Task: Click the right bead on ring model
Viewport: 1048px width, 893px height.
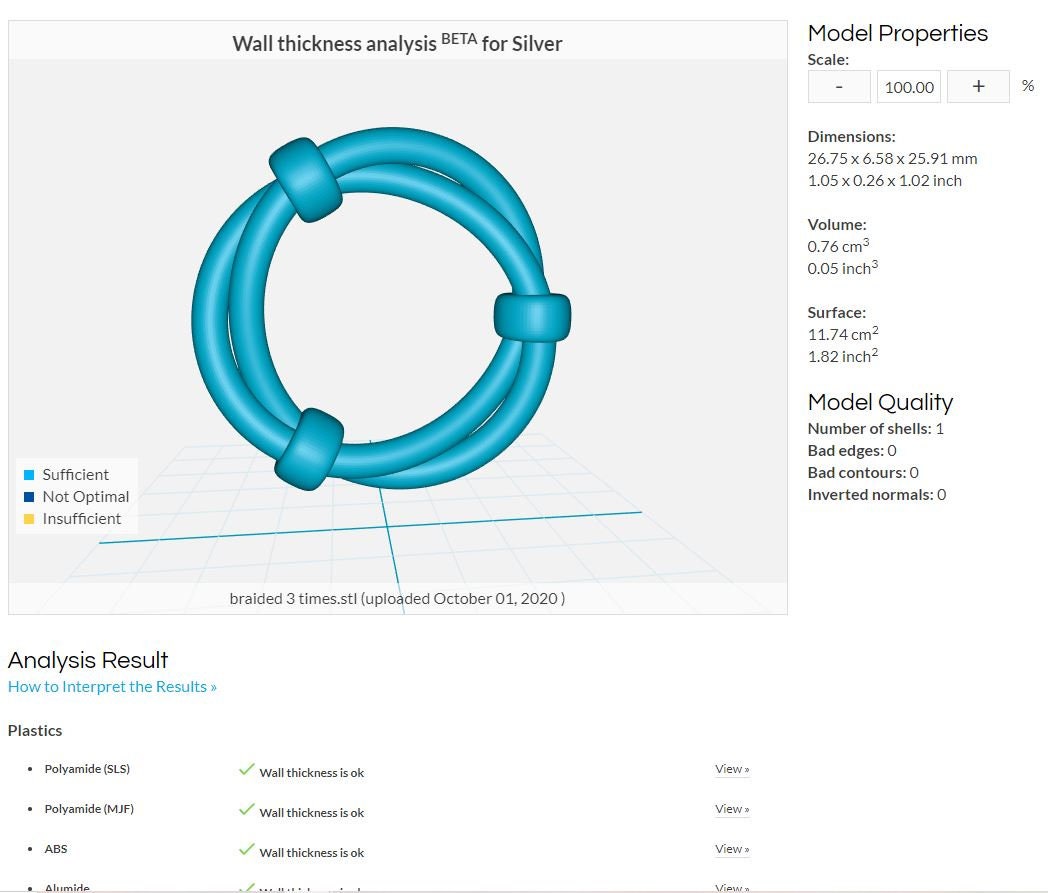Action: (532, 317)
